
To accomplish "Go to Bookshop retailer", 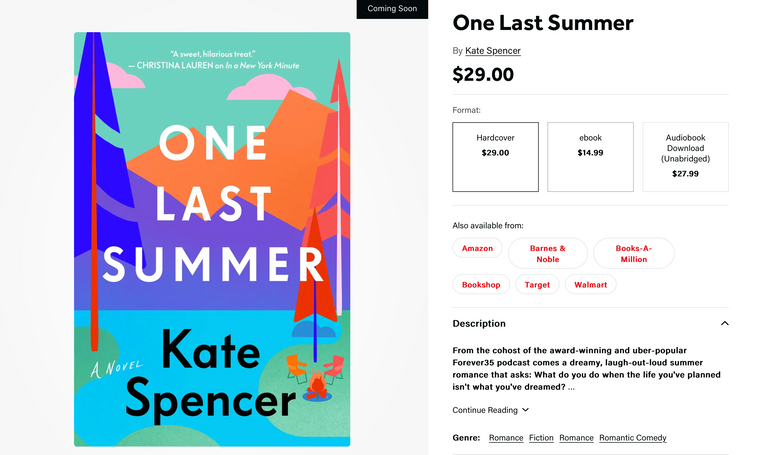I will [x=481, y=285].
